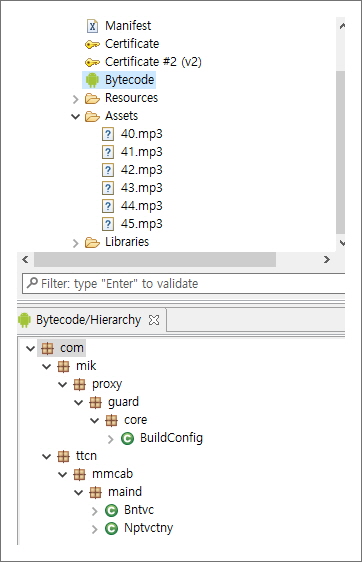
Task: Expand the Libraries folder
Action: point(75,243)
